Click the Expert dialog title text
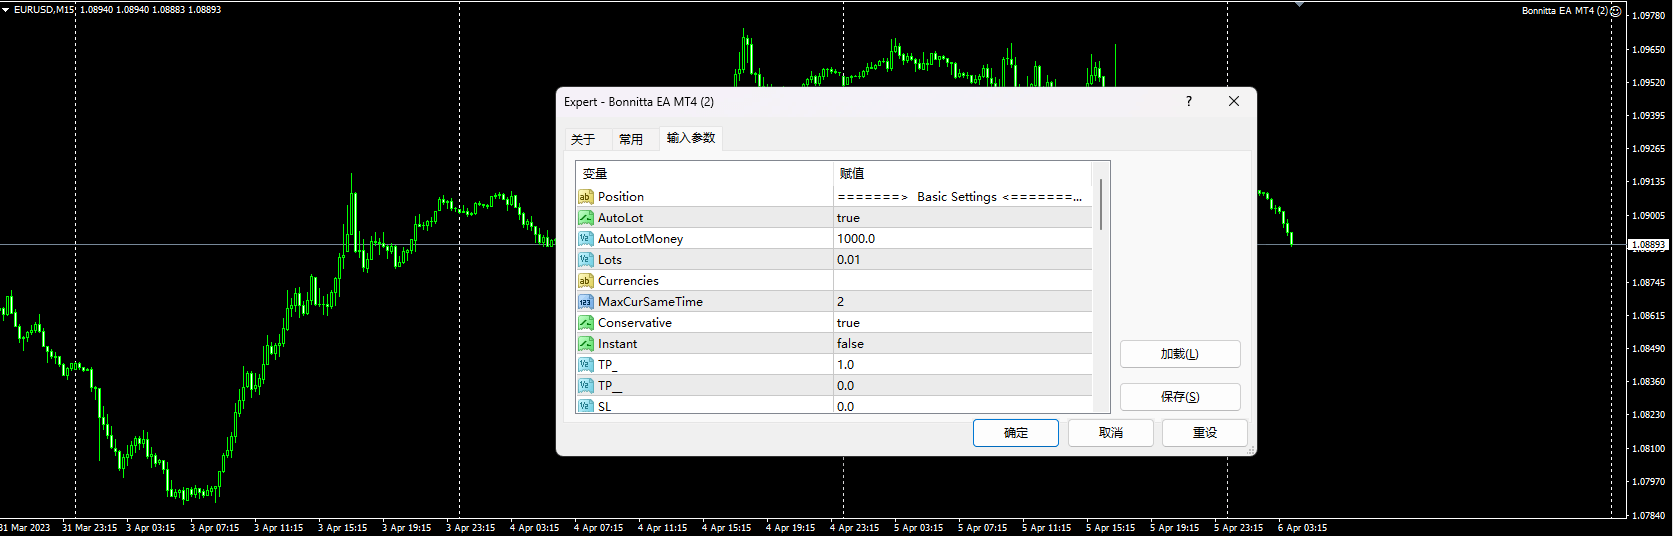This screenshot has height=536, width=1674. click(639, 102)
